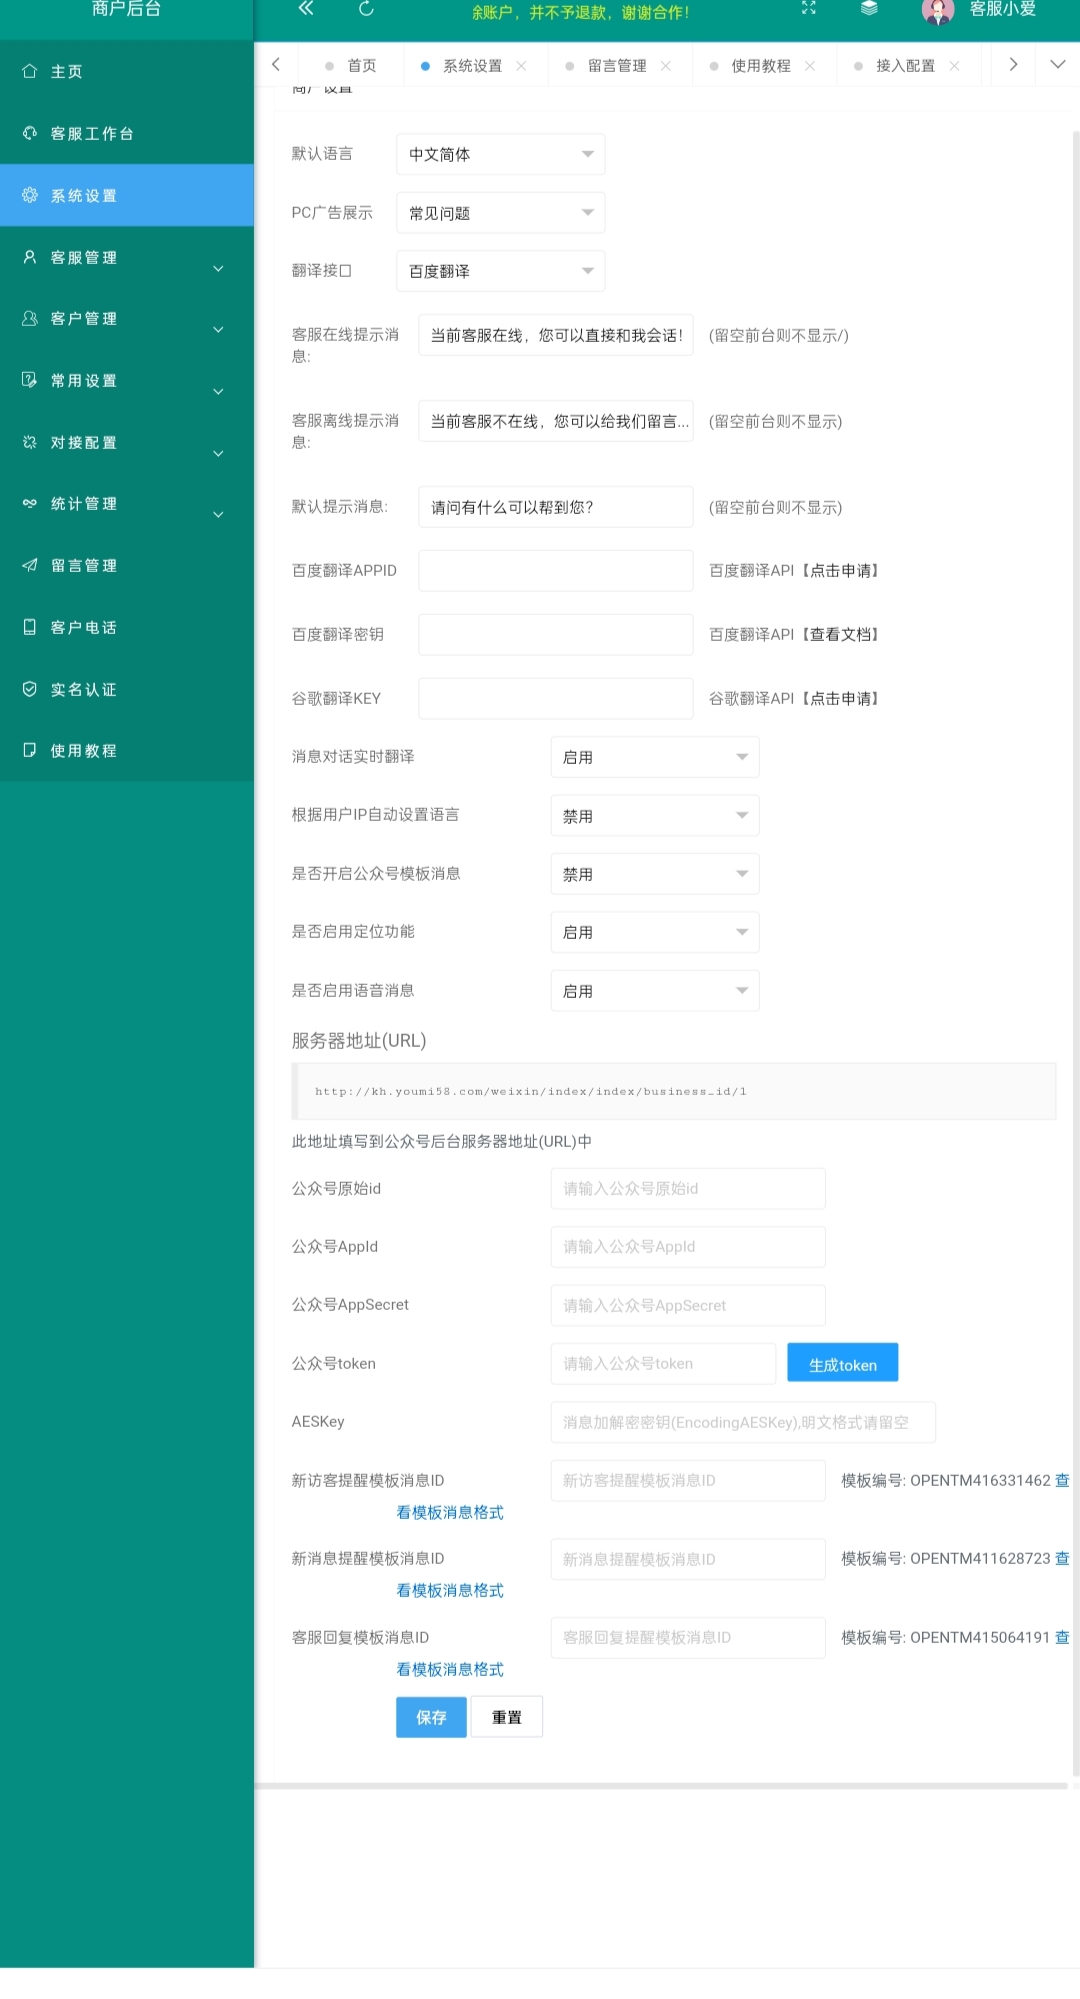This screenshot has width=1080, height=1999.
Task: Click the shield icon beside 实名认证
Action: click(x=30, y=689)
